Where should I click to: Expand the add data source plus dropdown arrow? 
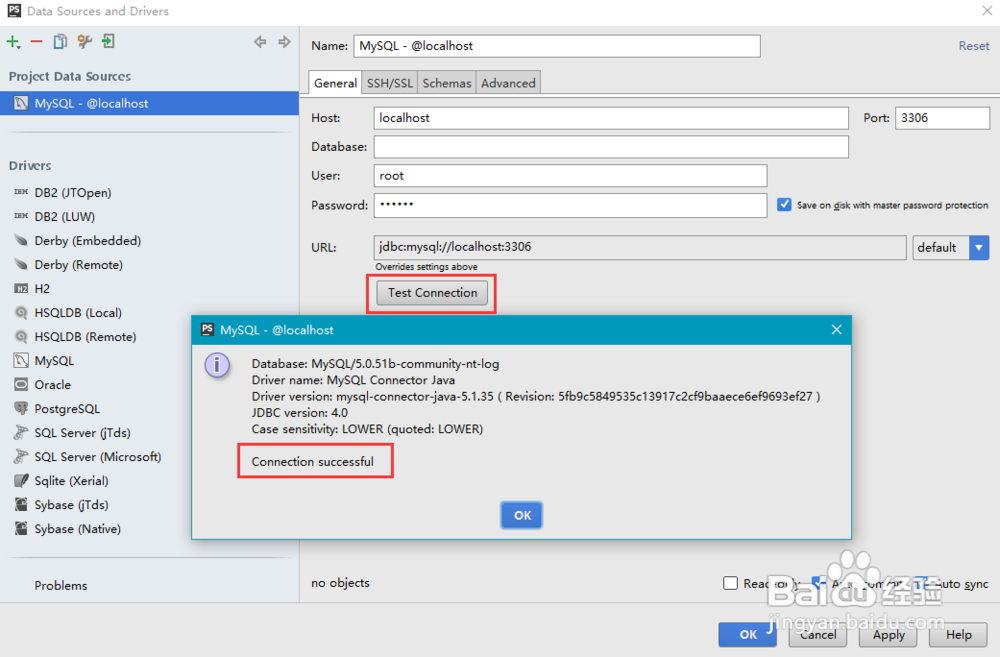click(x=19, y=47)
